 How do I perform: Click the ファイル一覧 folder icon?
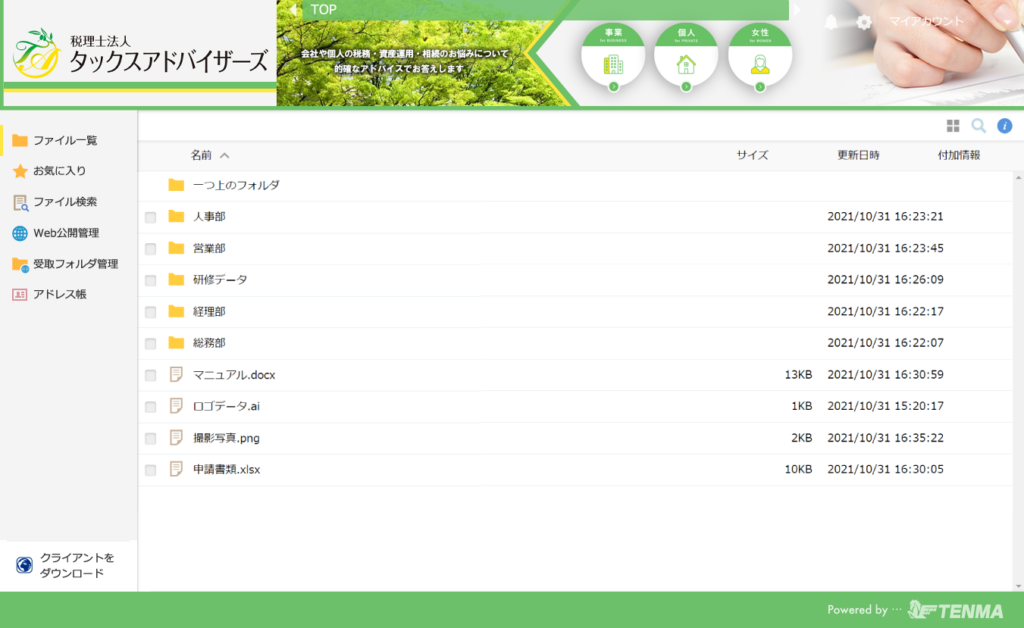pos(20,140)
